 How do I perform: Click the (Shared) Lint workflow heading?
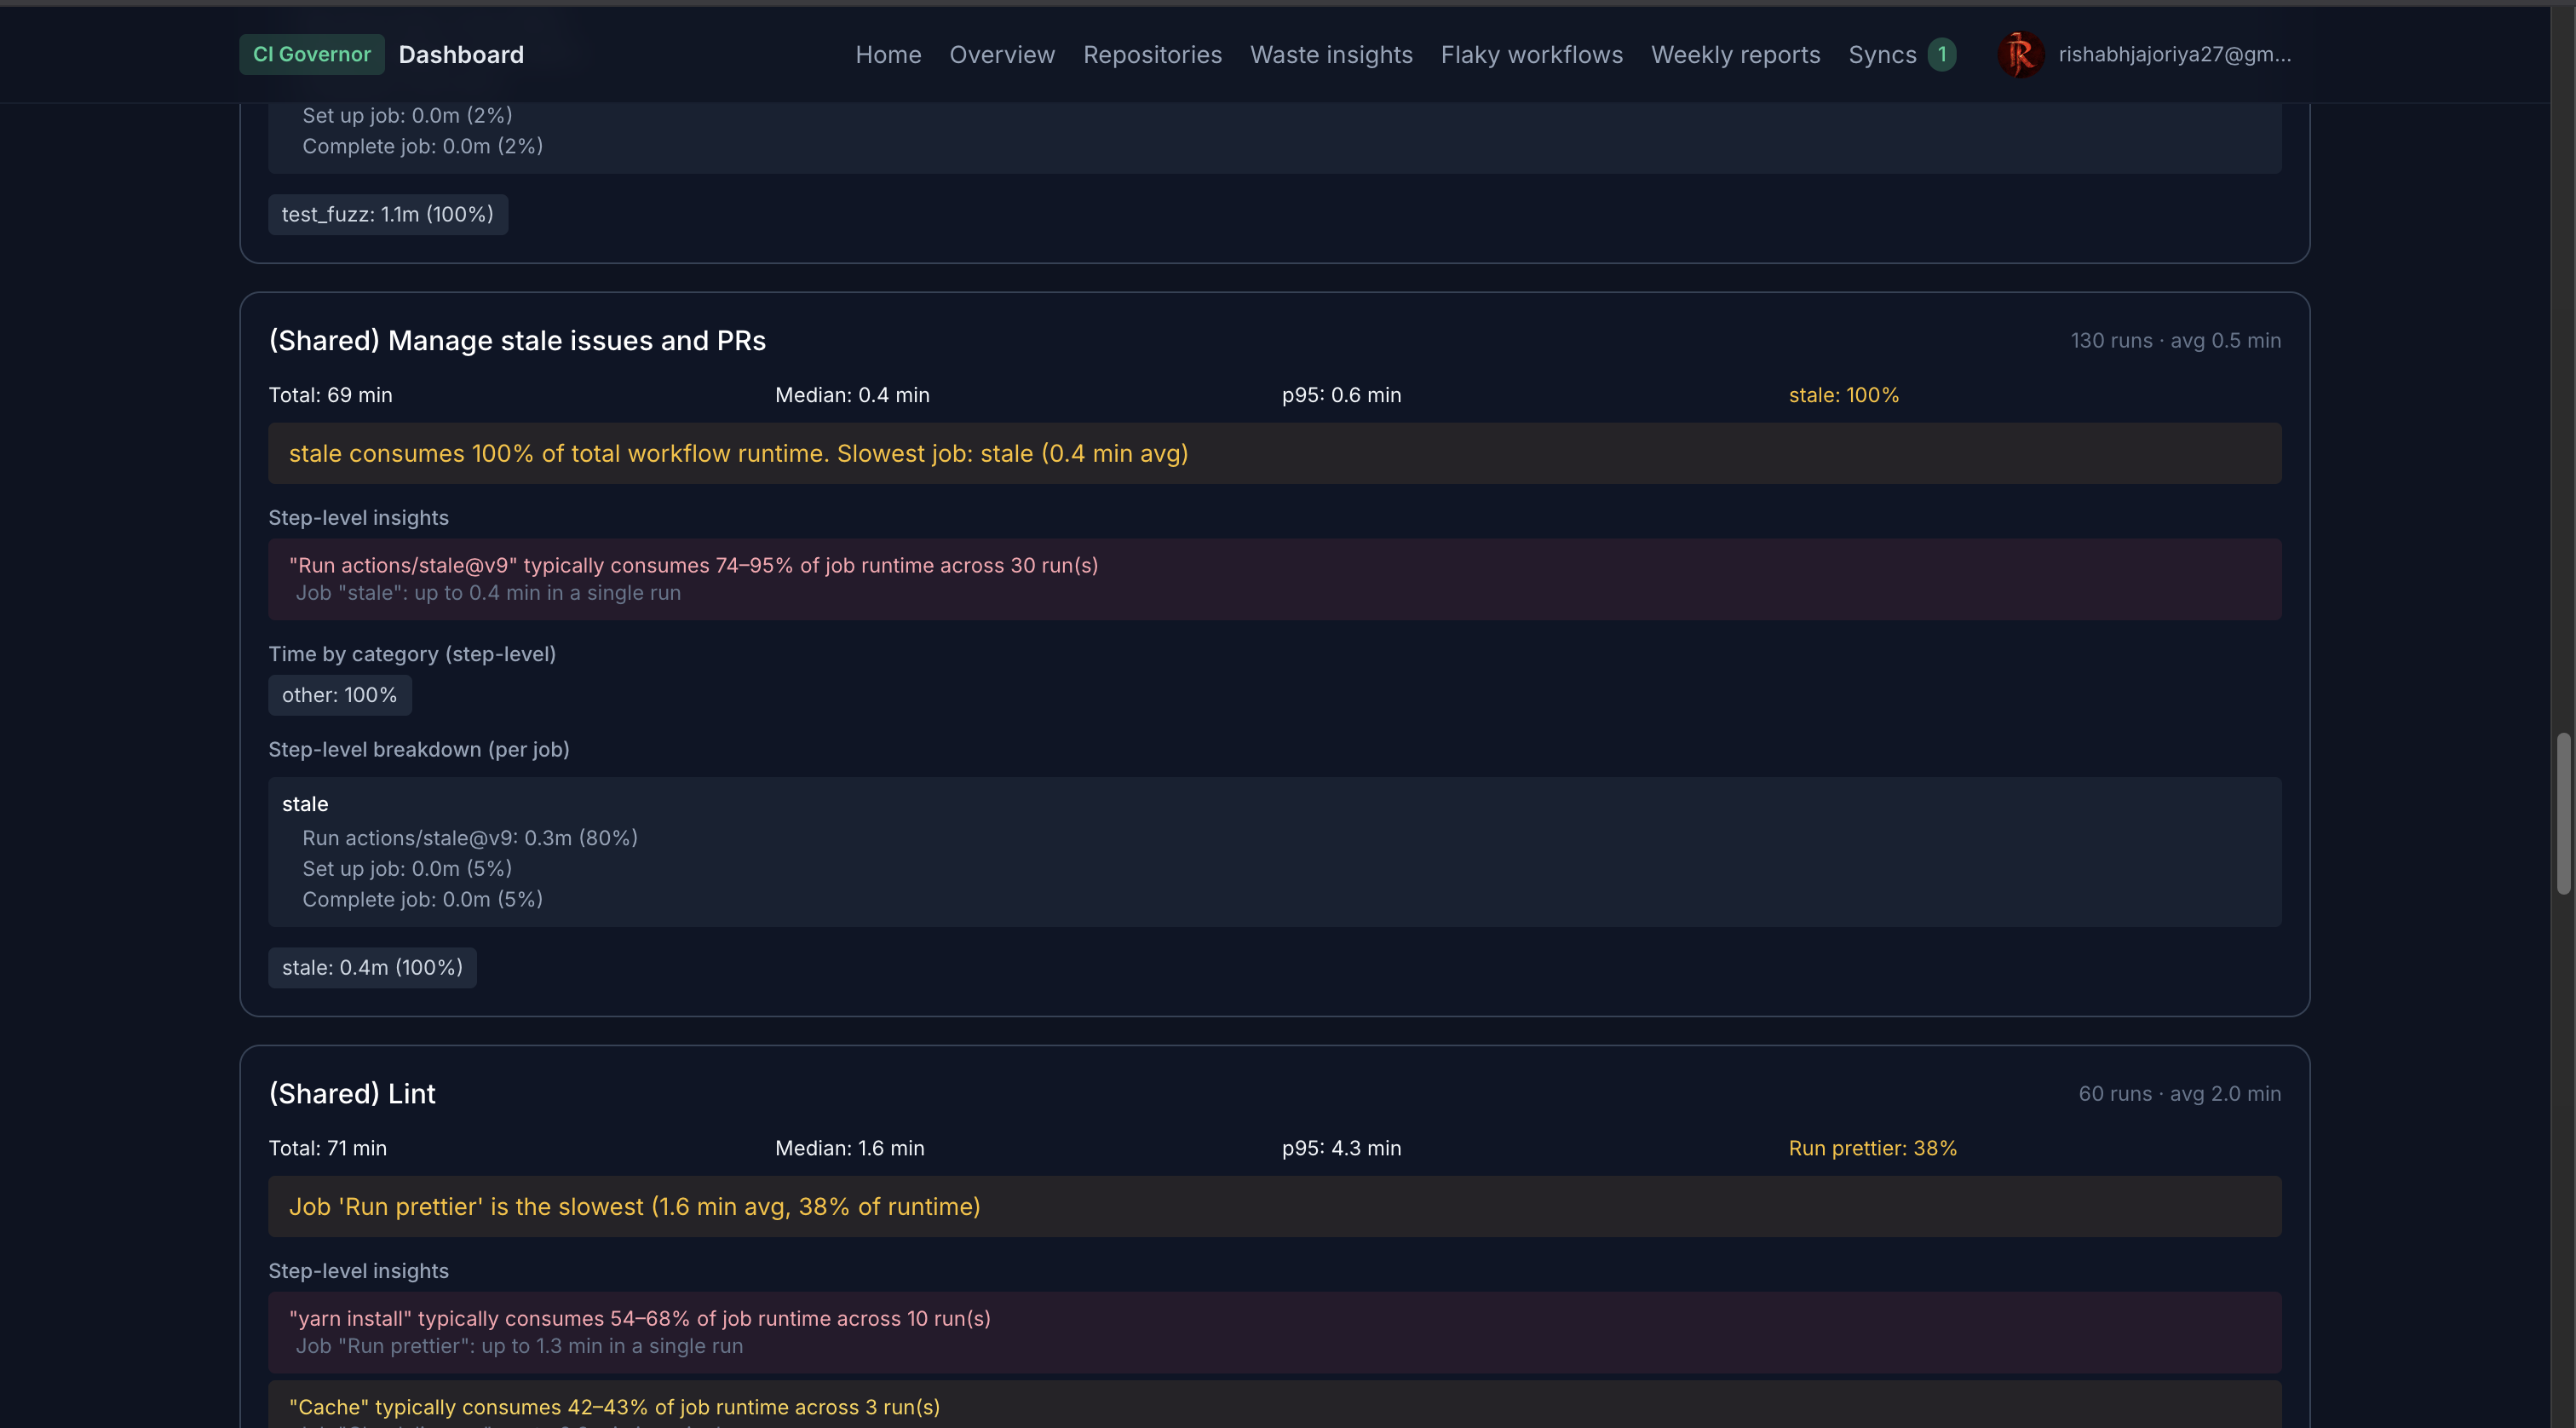pyautogui.click(x=351, y=1093)
